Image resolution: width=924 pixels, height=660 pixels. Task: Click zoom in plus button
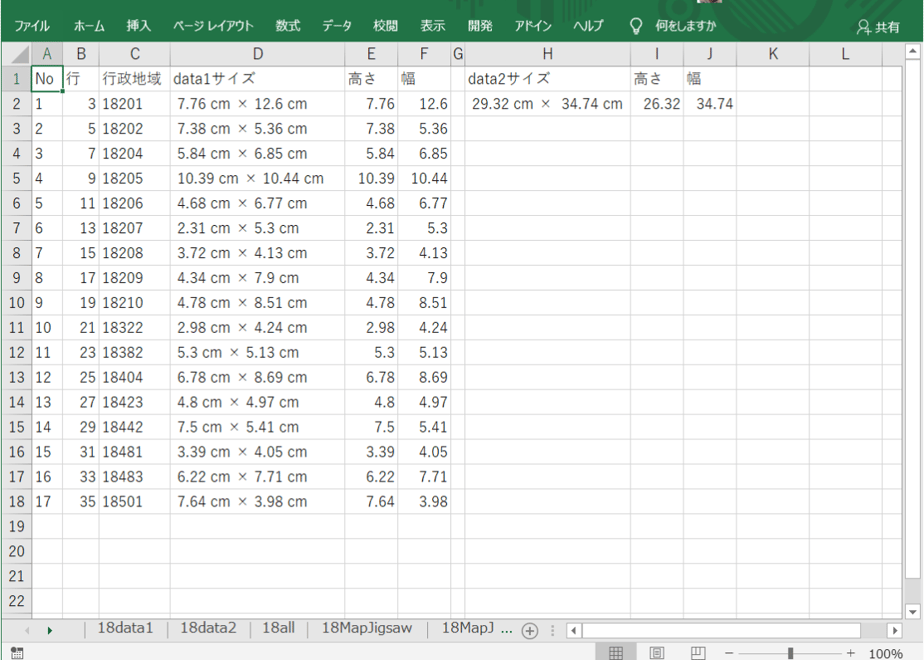(x=850, y=653)
